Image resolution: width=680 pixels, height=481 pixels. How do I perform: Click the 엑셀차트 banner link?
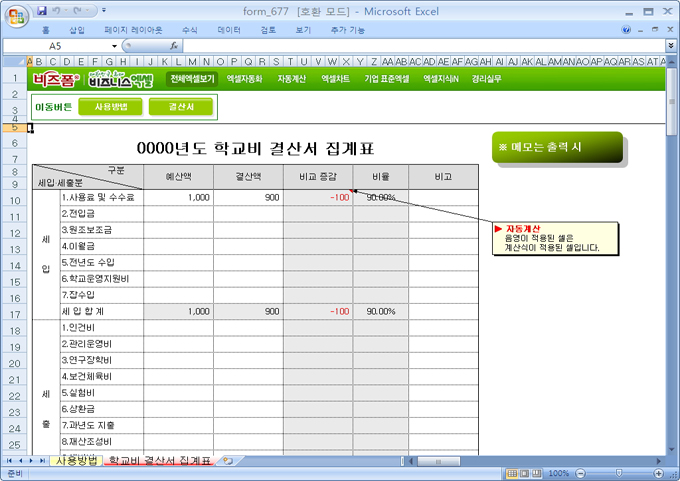tap(335, 79)
